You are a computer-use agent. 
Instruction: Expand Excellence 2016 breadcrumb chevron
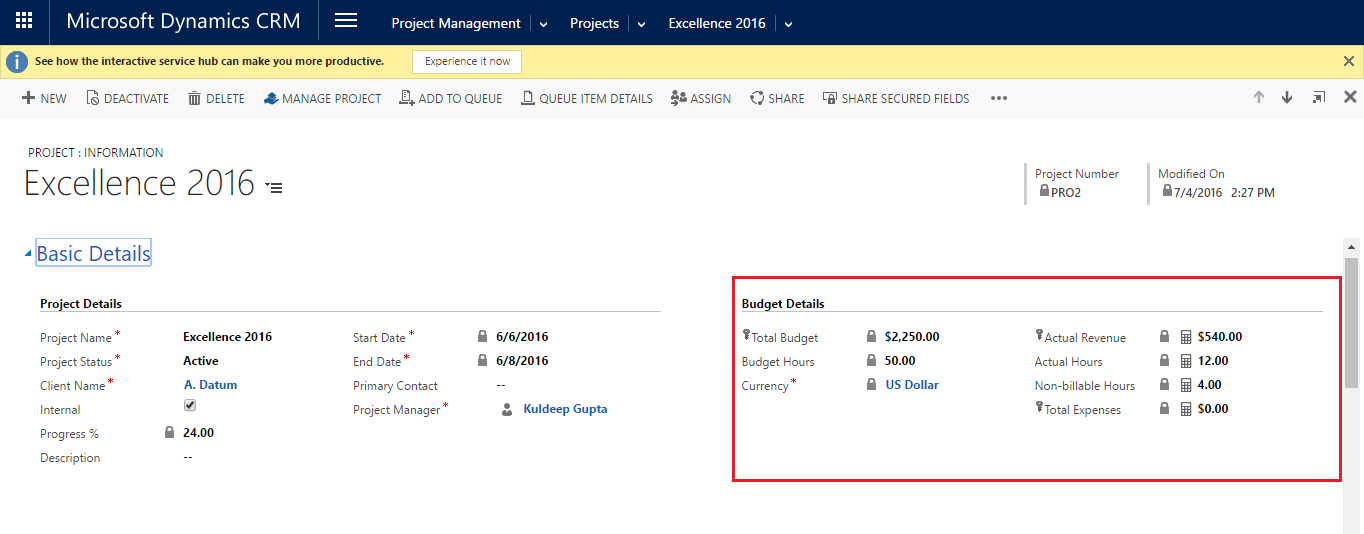(788, 24)
